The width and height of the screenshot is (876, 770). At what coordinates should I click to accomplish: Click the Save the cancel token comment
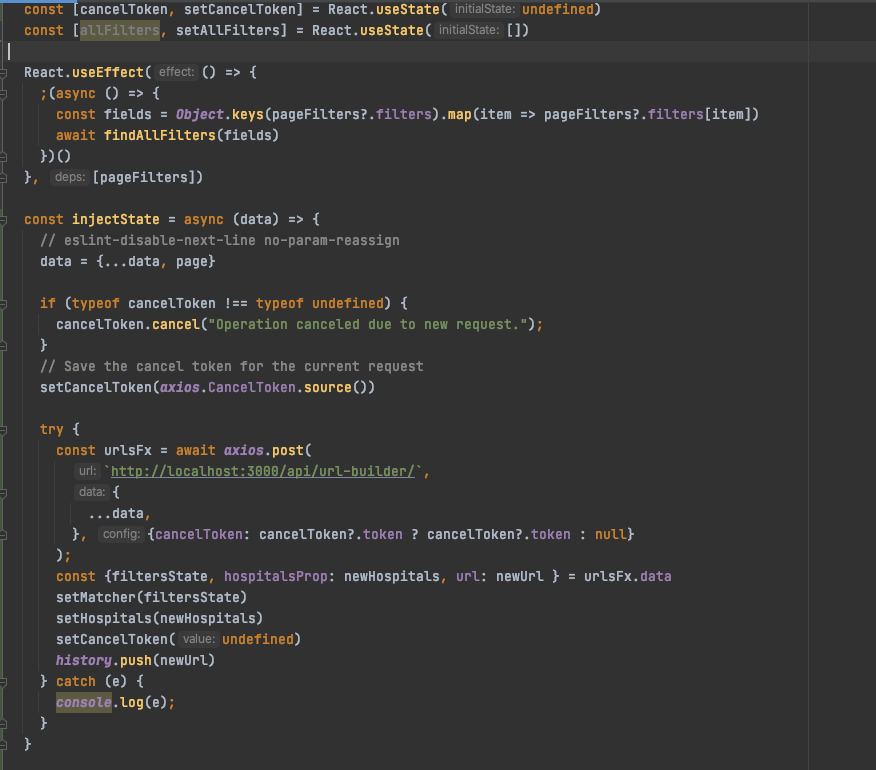click(231, 367)
